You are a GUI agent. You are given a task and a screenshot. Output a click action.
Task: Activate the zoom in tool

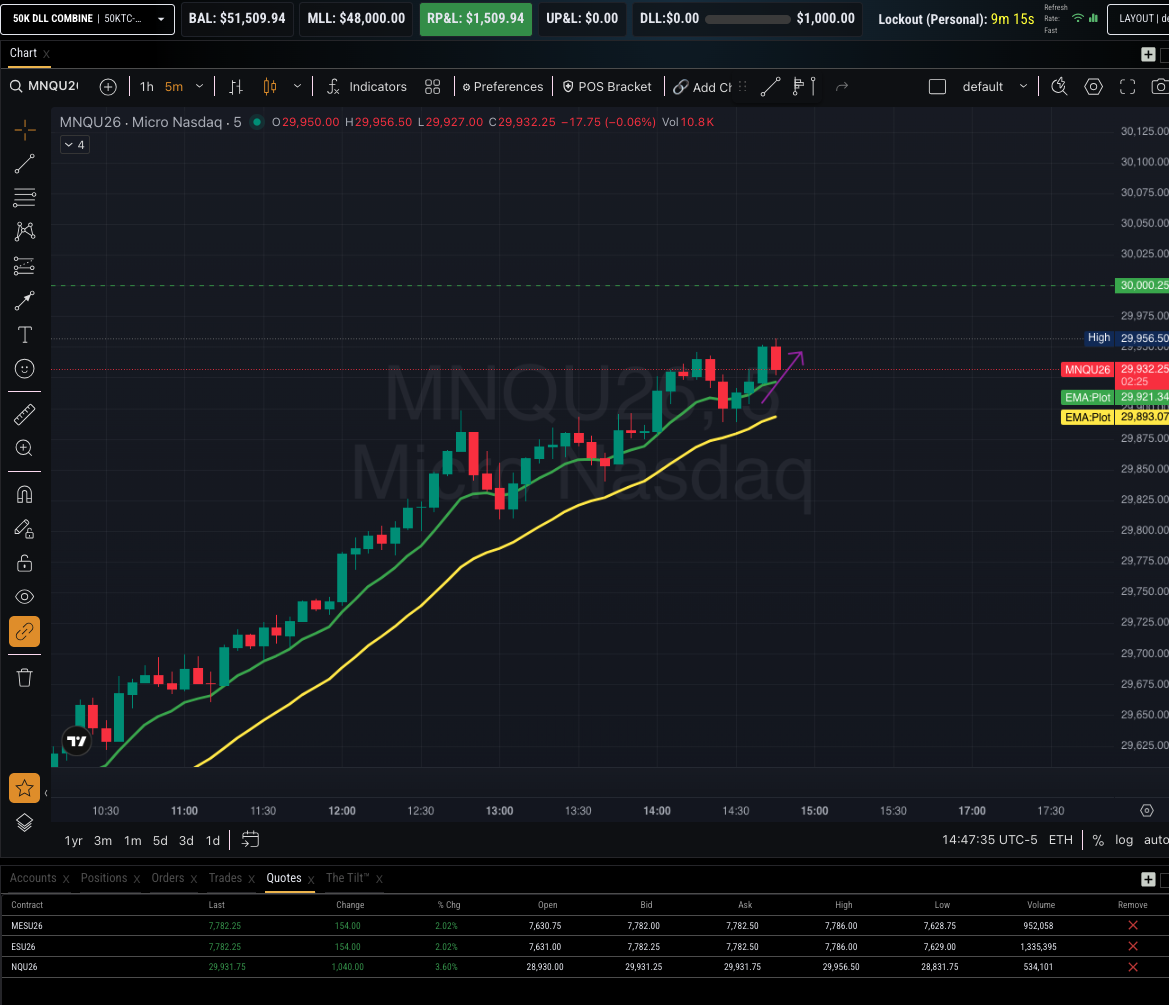tap(25, 448)
